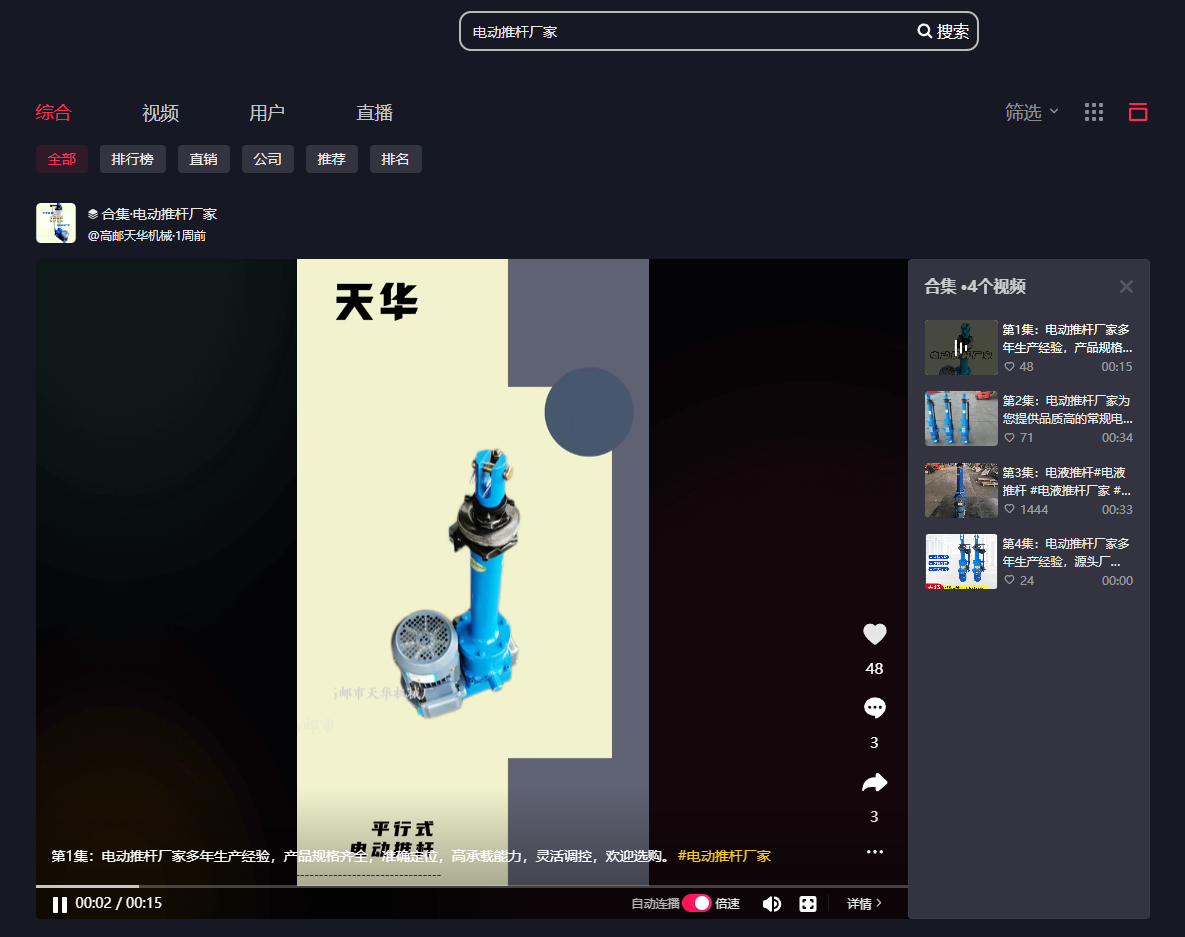Screen dimensions: 1185x937
Task: Click the share arrow icon
Action: pyautogui.click(x=874, y=782)
